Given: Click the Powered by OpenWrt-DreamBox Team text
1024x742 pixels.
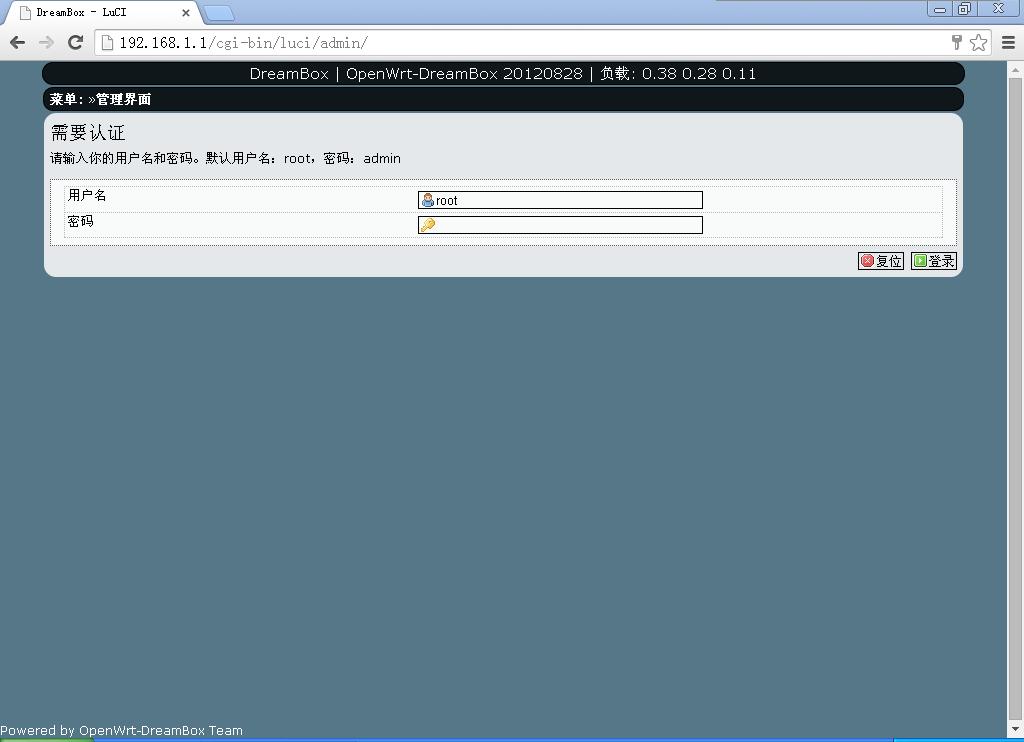Looking at the screenshot, I should tap(121, 729).
